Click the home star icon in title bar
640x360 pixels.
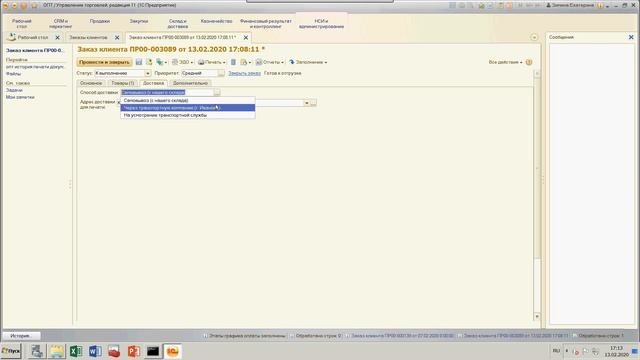click(34, 5)
